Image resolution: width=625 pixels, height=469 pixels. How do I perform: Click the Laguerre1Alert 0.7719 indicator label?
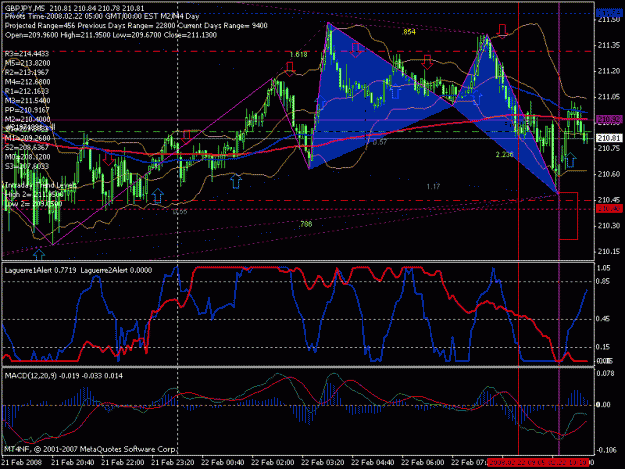click(41, 270)
